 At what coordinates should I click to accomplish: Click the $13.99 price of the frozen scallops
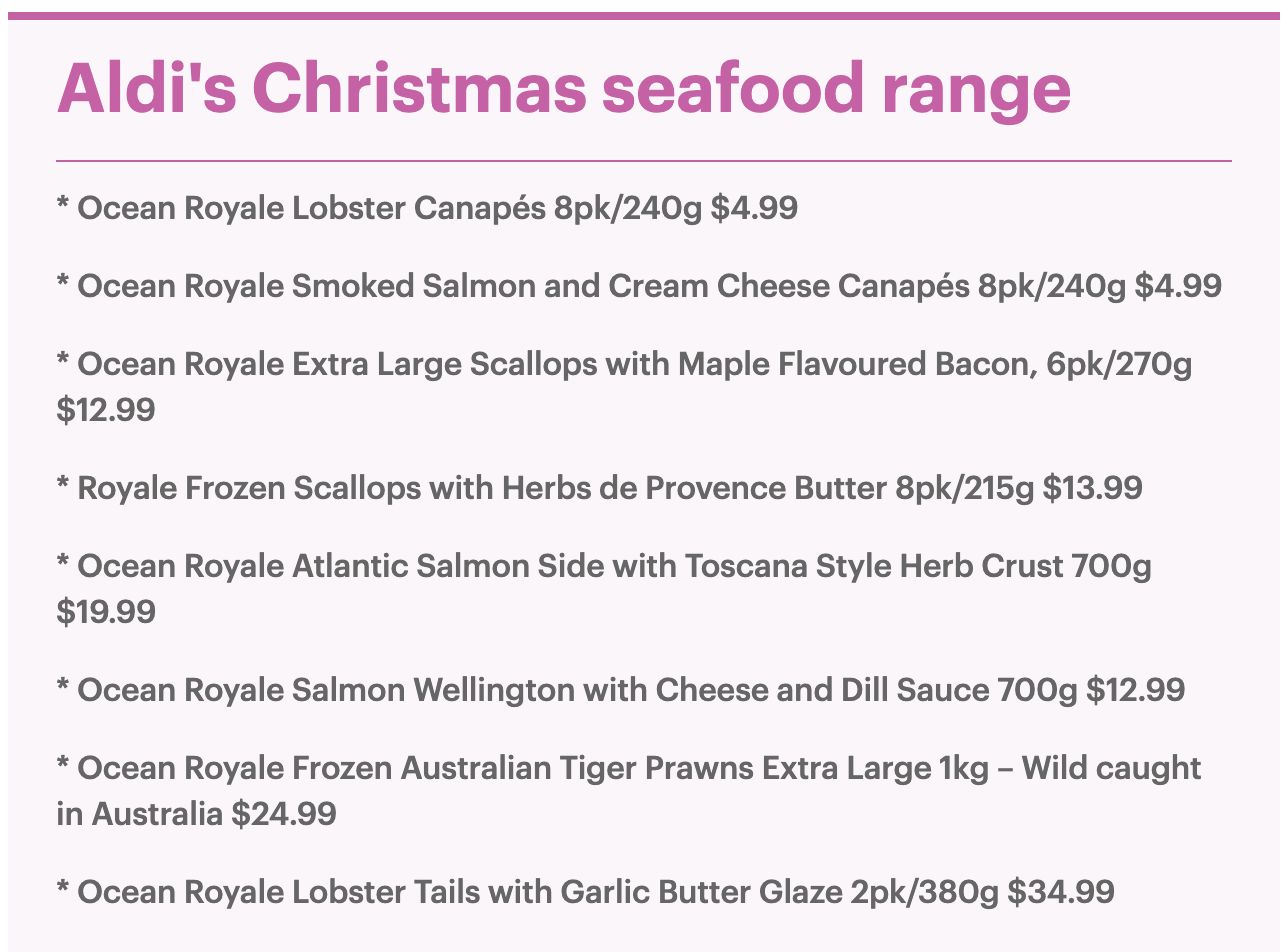click(x=1092, y=488)
